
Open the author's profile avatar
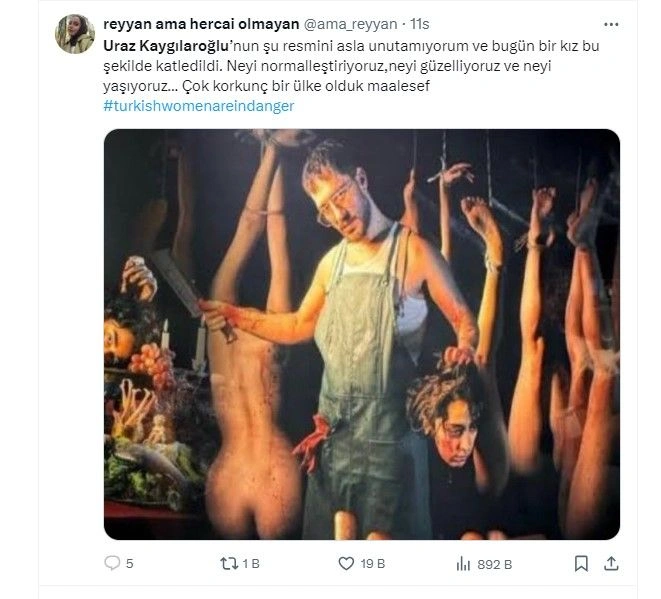75,34
